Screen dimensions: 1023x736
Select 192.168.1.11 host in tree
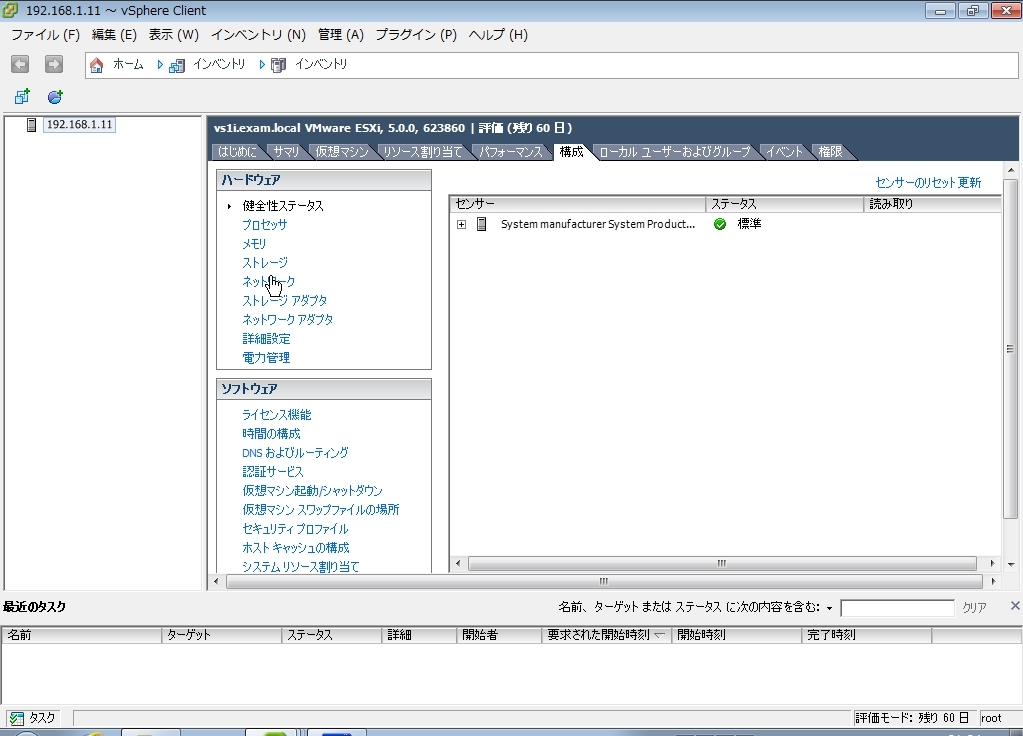pyautogui.click(x=80, y=125)
